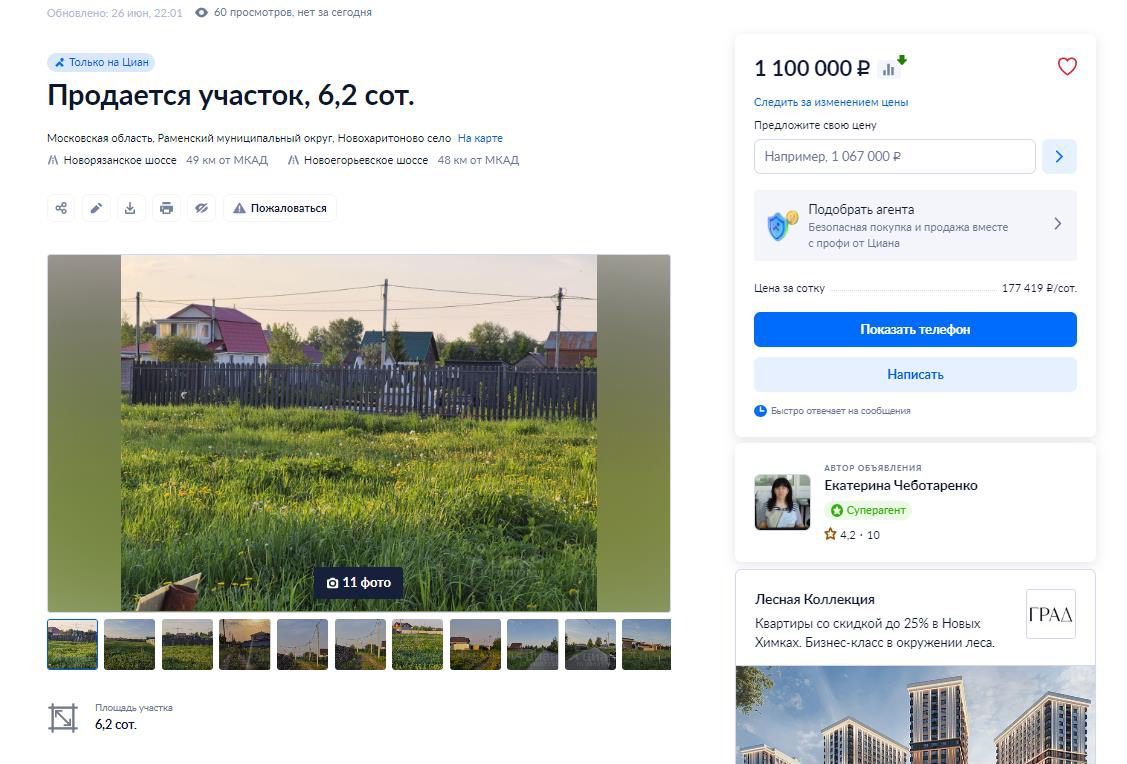Viewport: 1127px width, 764px height.
Task: Download the listing via download icon
Action: (x=130, y=208)
